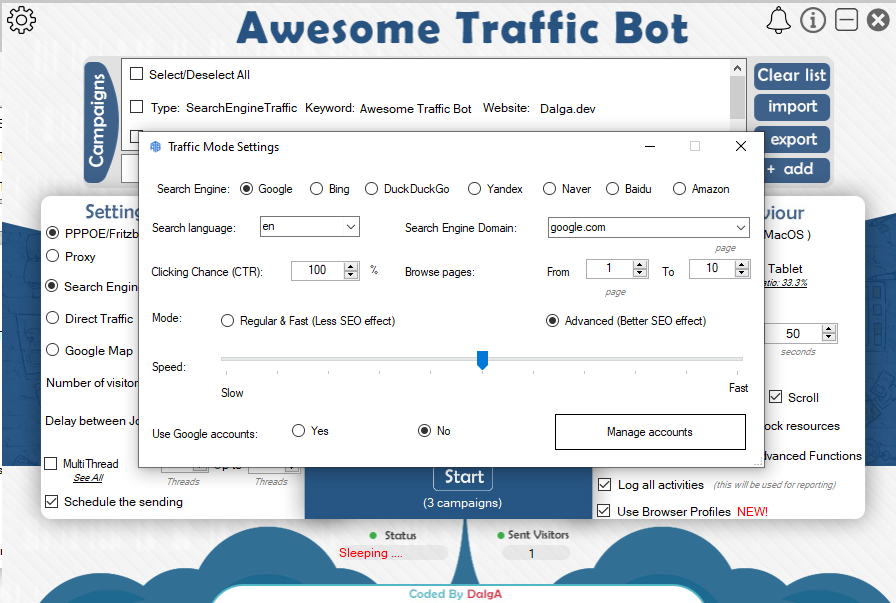
Task: Click the add campaign button
Action: tap(796, 169)
